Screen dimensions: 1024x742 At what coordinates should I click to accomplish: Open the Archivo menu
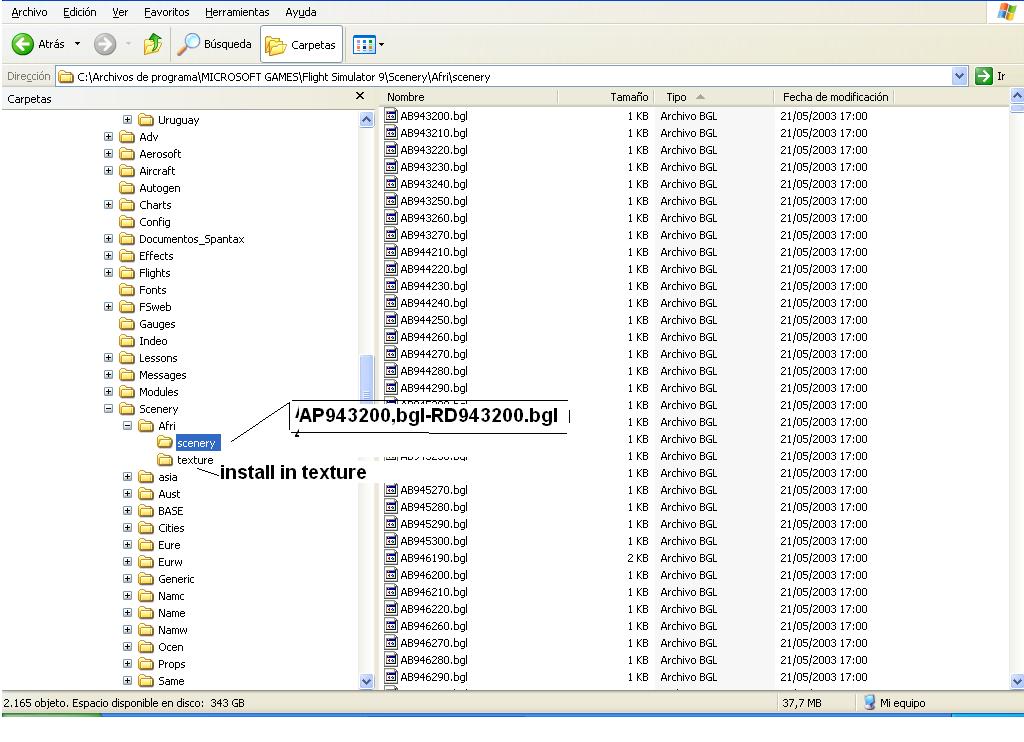coord(29,12)
